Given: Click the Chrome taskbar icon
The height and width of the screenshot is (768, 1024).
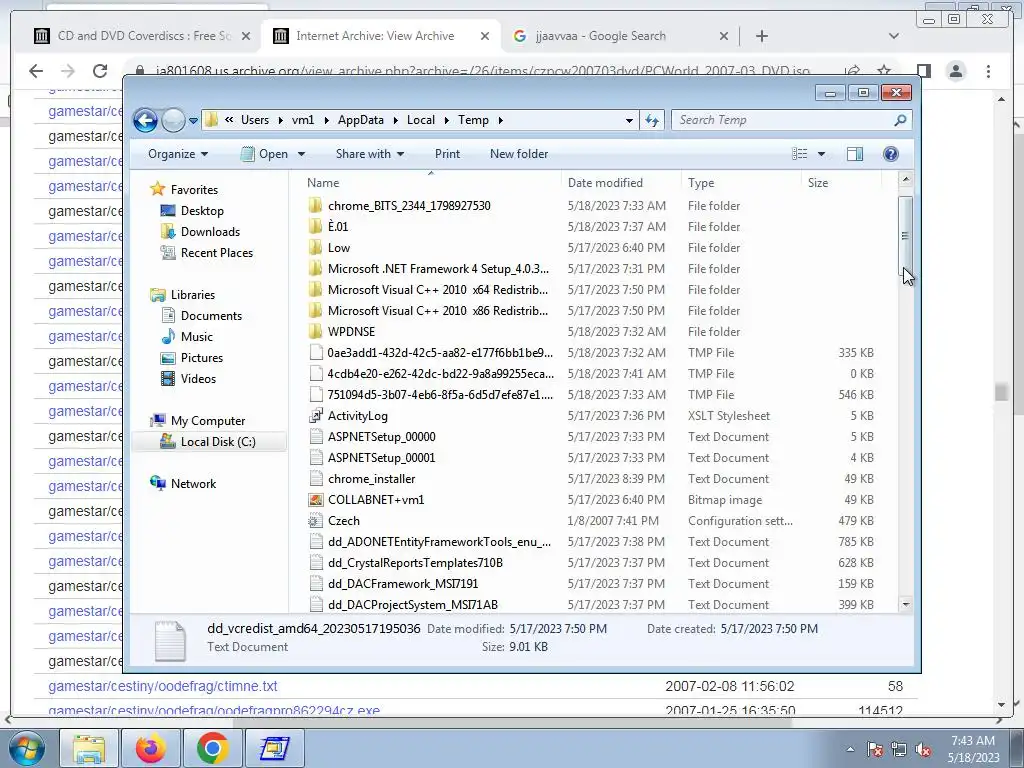Looking at the screenshot, I should (x=212, y=748).
